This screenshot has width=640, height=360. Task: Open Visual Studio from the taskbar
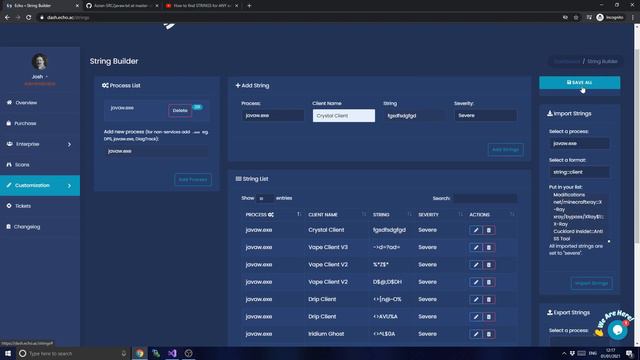172,353
